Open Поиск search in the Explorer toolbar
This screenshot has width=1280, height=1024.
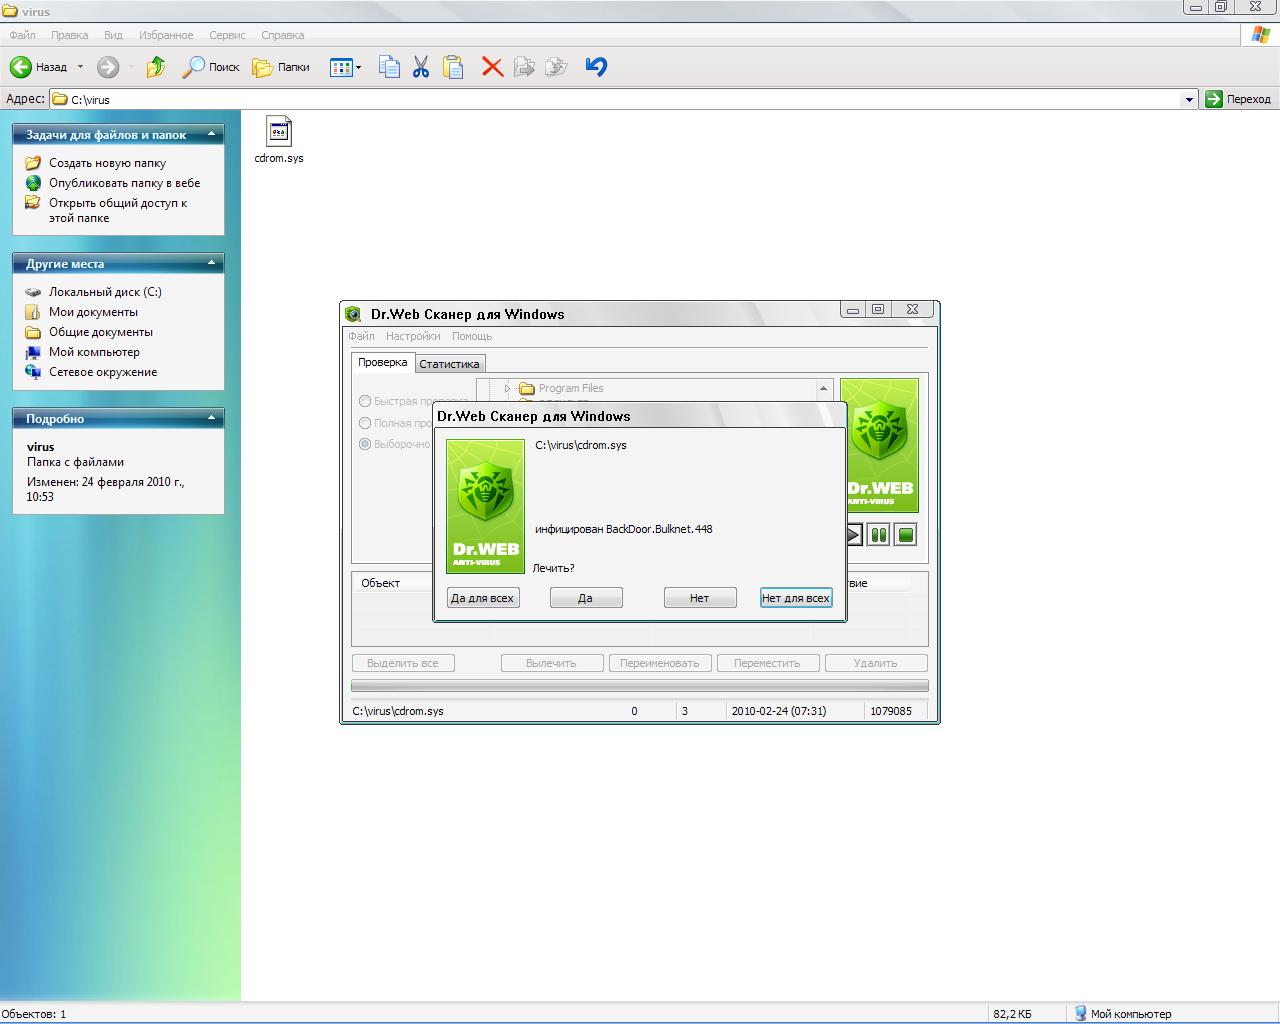click(211, 67)
